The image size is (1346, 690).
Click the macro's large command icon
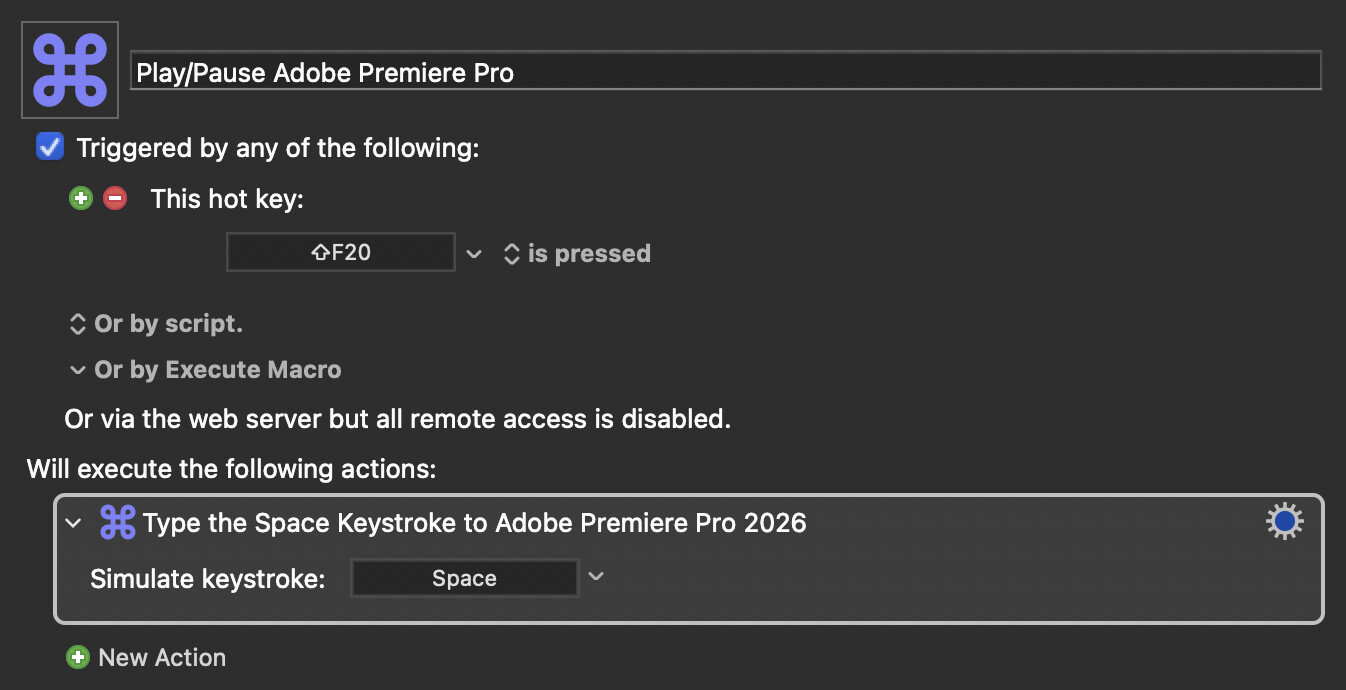click(x=70, y=70)
